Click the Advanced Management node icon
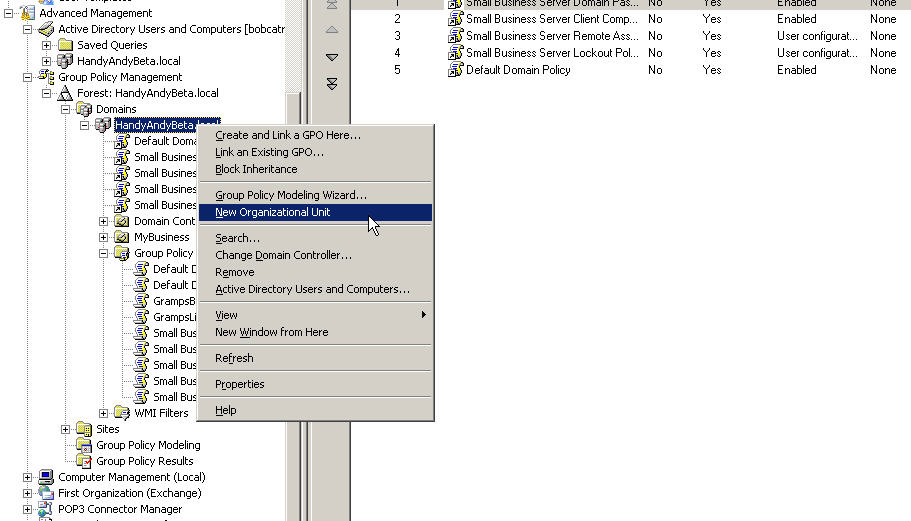The width and height of the screenshot is (911, 521). coord(27,13)
